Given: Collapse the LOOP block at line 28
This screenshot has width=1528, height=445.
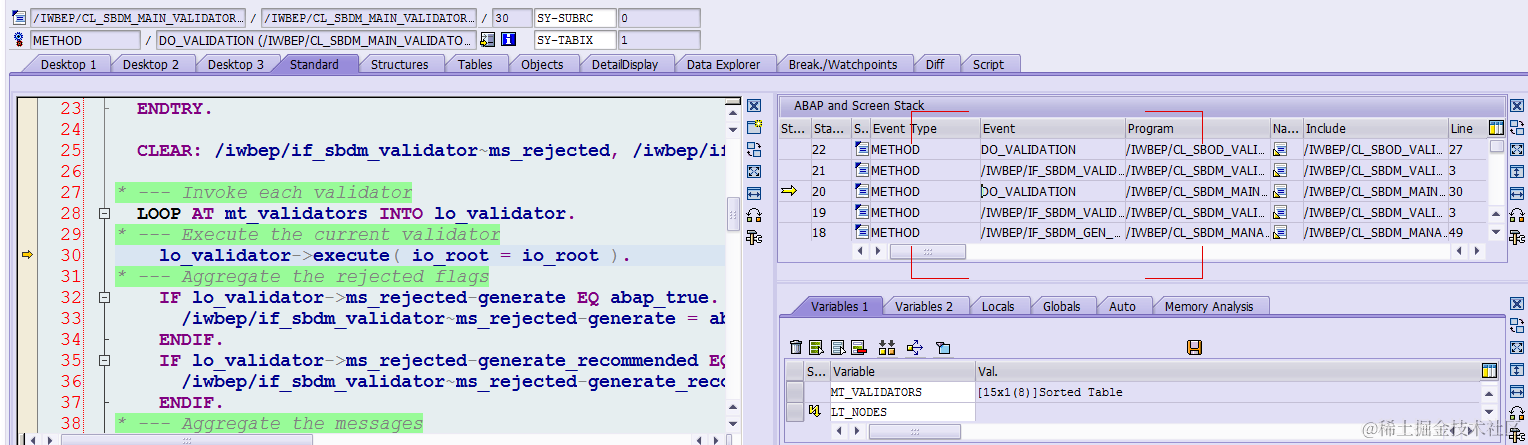Looking at the screenshot, I should [x=103, y=214].
